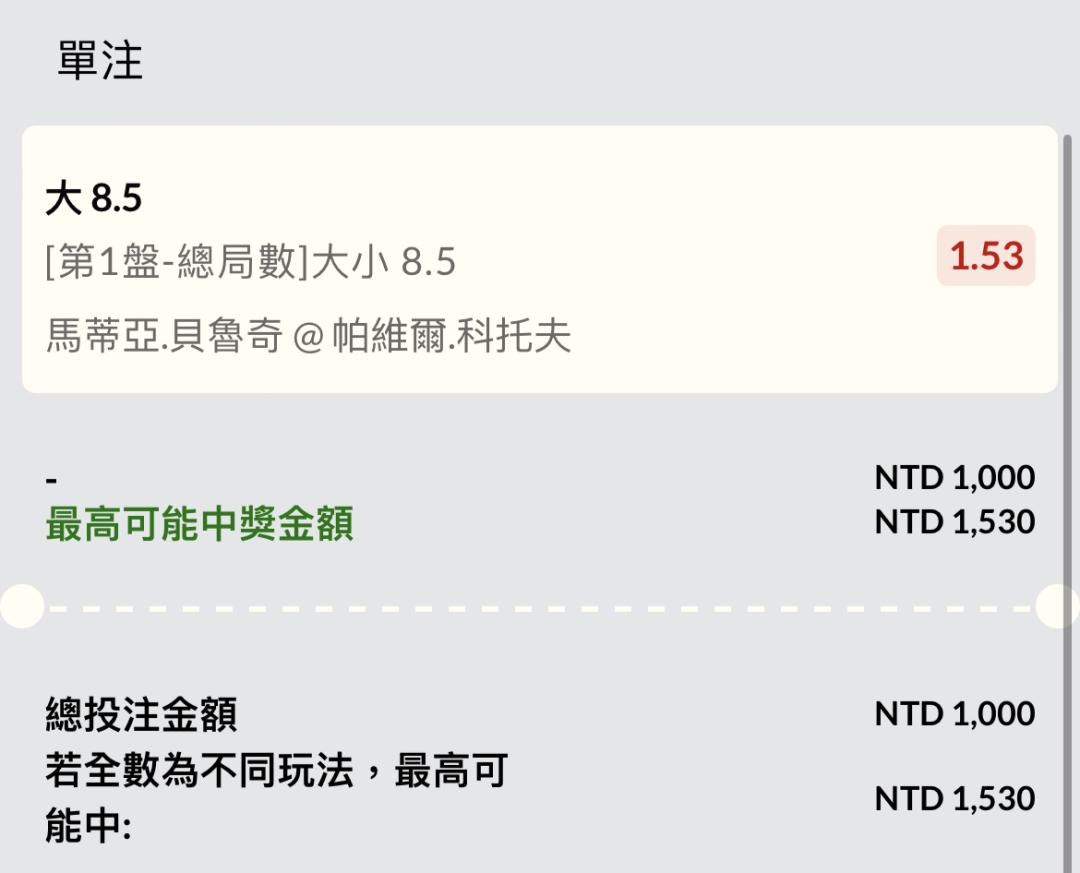
Task: Click the green 最高可能中獎金額 label
Action: [200, 523]
